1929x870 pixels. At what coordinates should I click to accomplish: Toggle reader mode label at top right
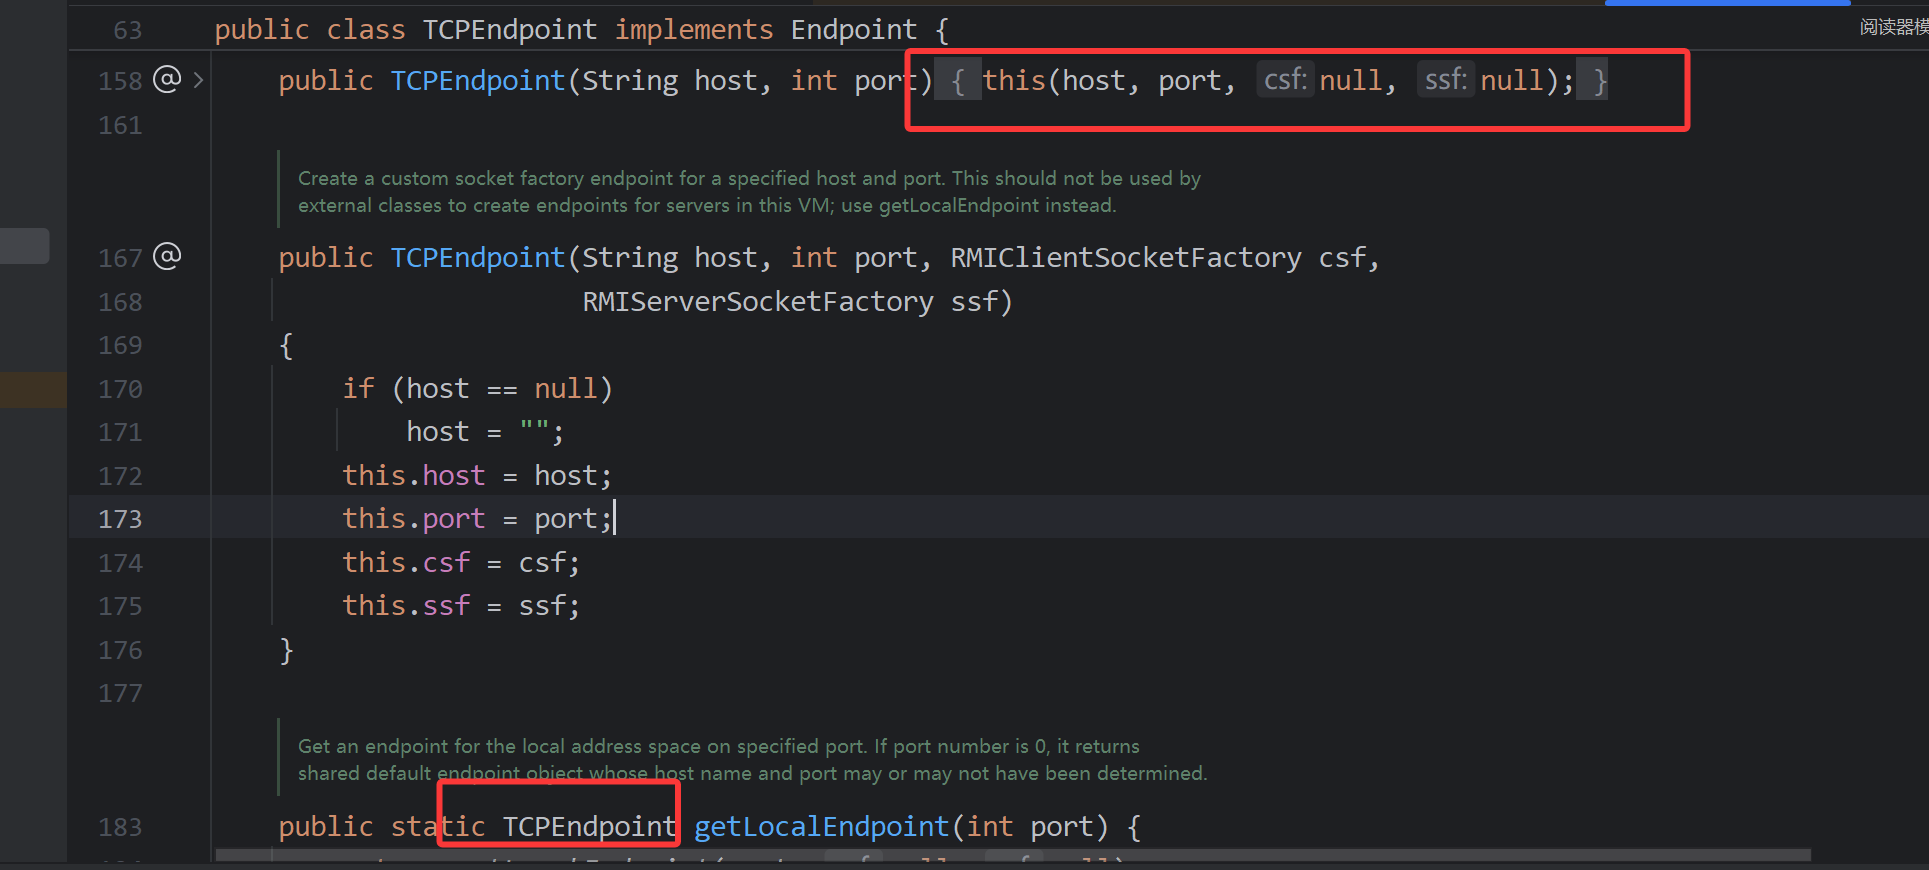click(1892, 27)
